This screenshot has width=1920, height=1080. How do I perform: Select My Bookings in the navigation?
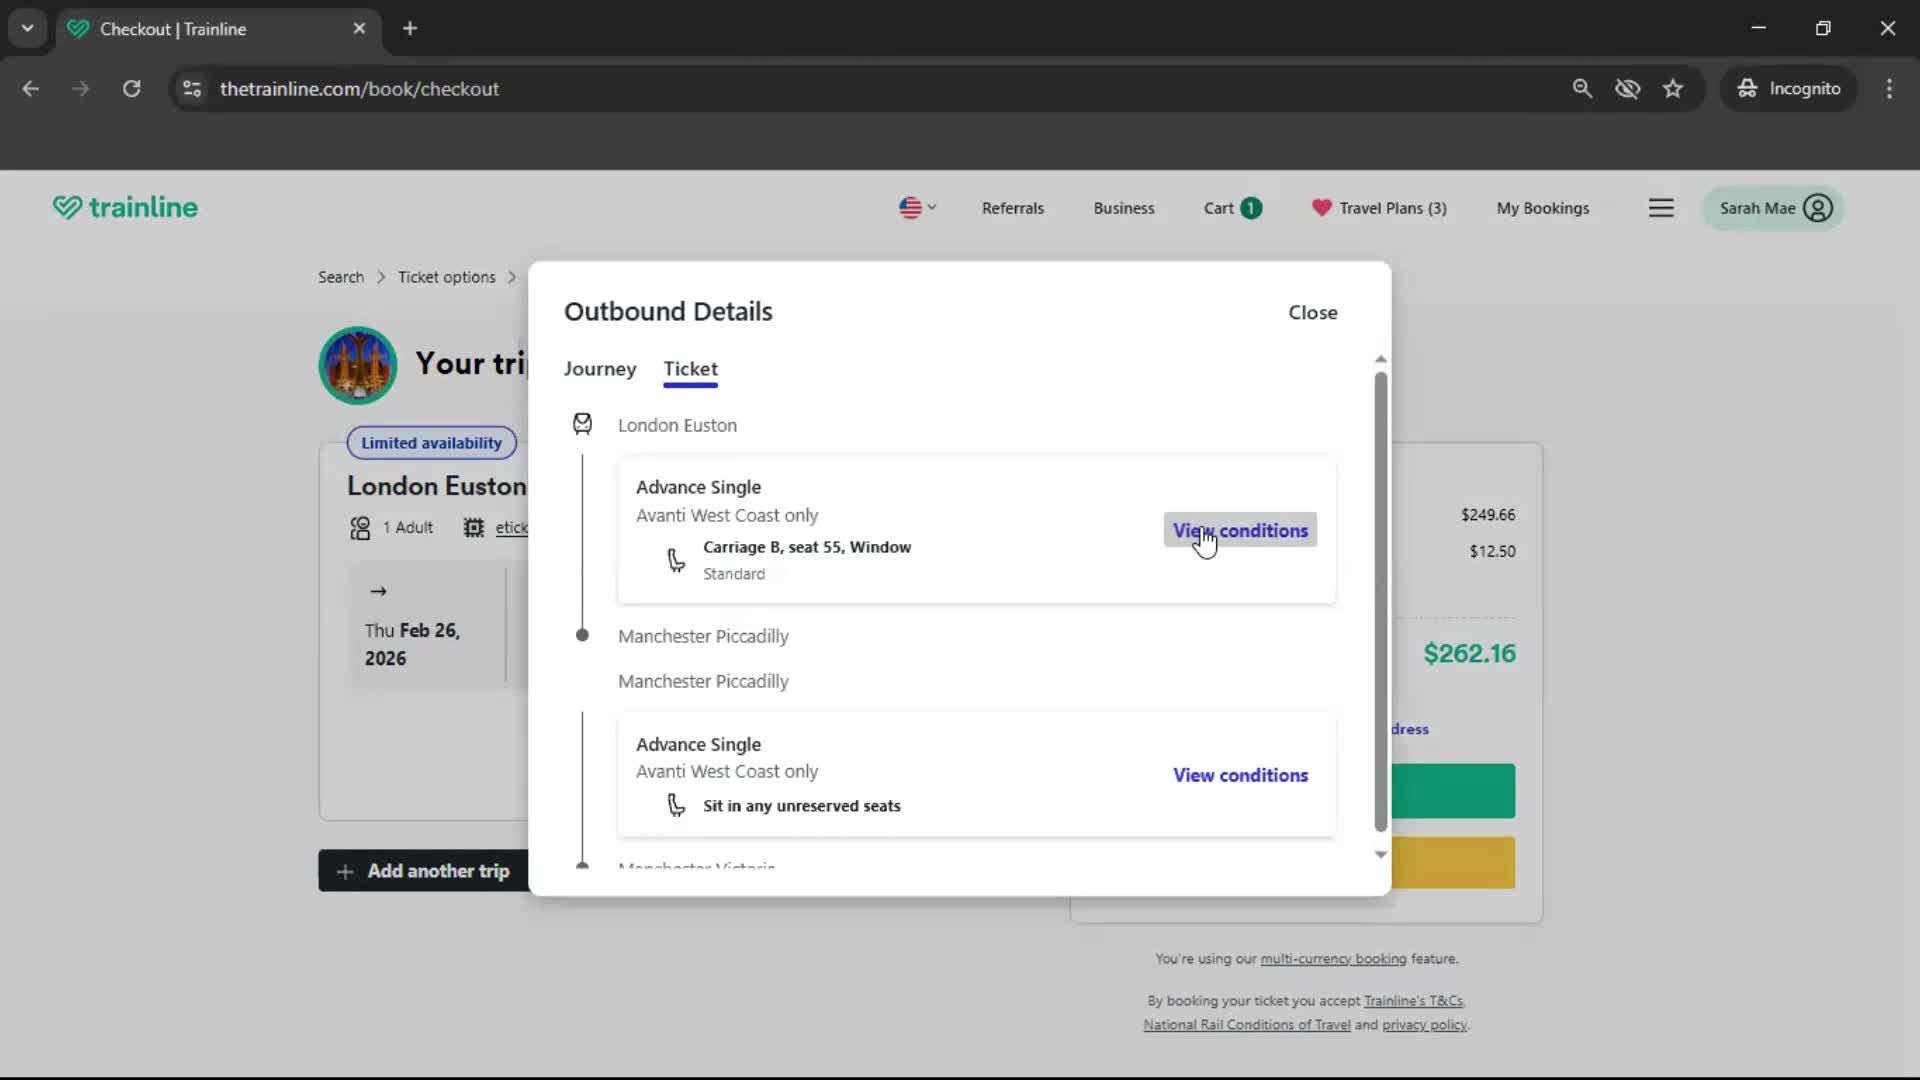[1543, 208]
